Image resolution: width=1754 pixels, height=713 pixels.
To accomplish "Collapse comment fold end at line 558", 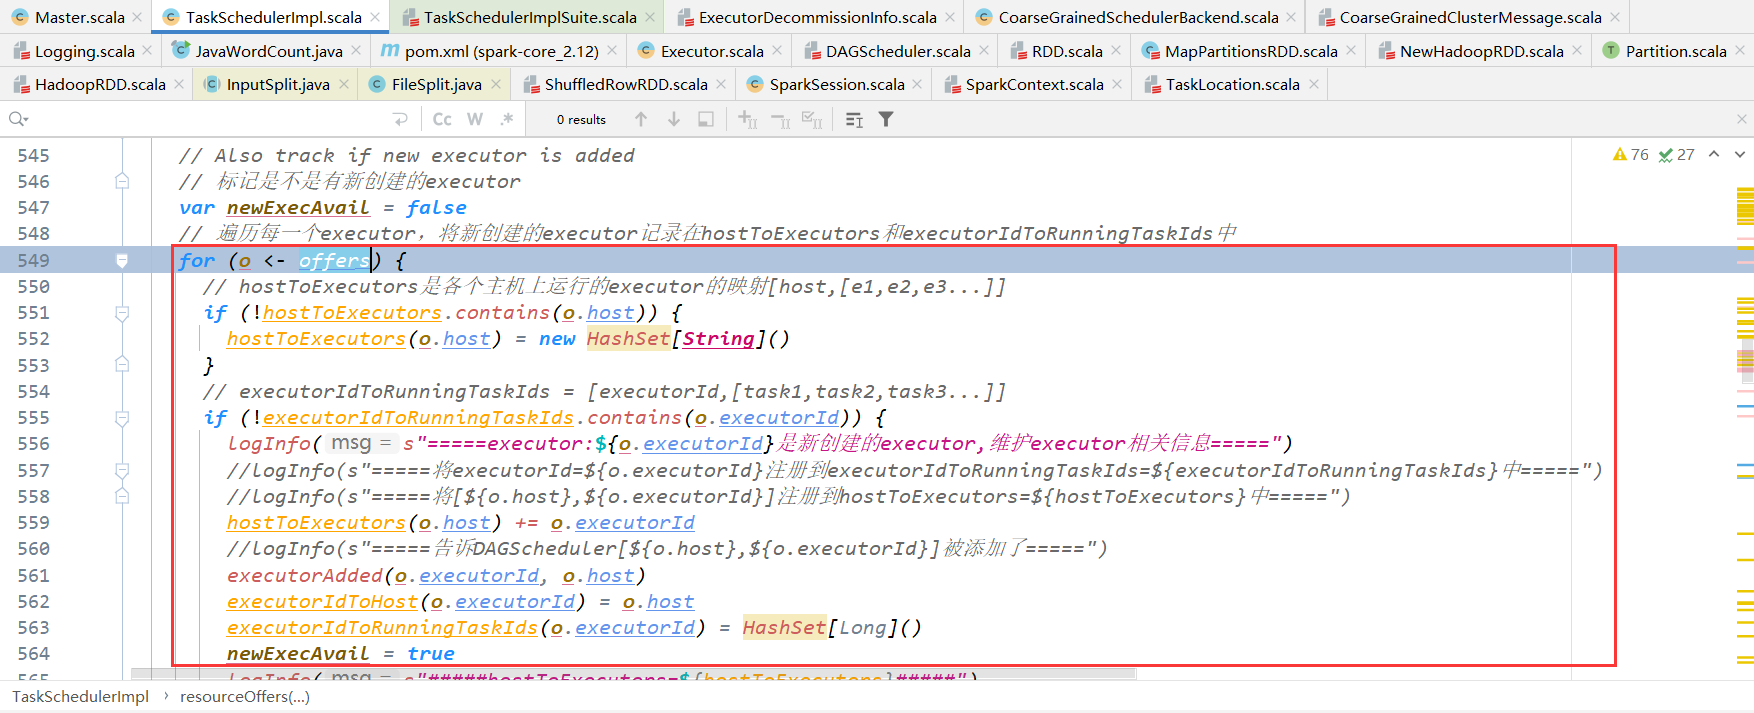I will (122, 496).
